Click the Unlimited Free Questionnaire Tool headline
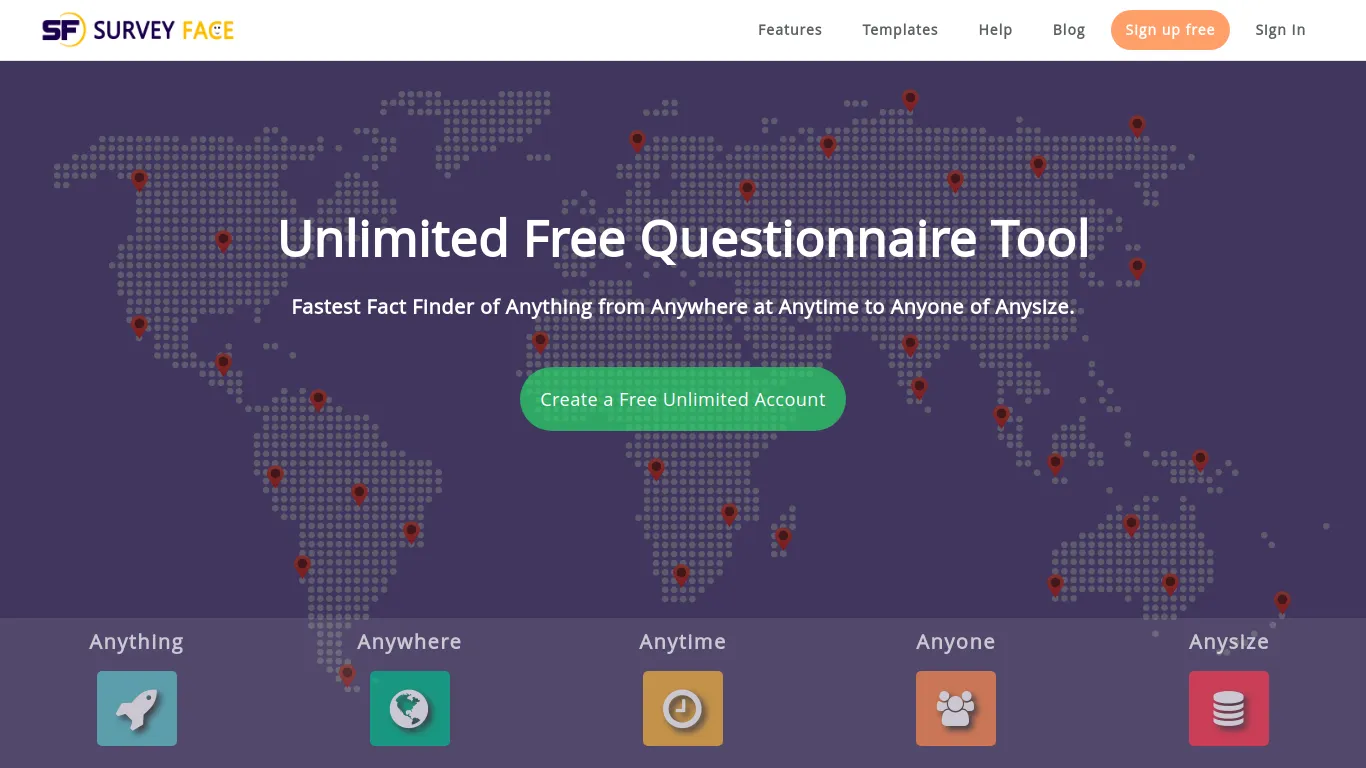Image resolution: width=1366 pixels, height=768 pixels. pyautogui.click(x=683, y=238)
